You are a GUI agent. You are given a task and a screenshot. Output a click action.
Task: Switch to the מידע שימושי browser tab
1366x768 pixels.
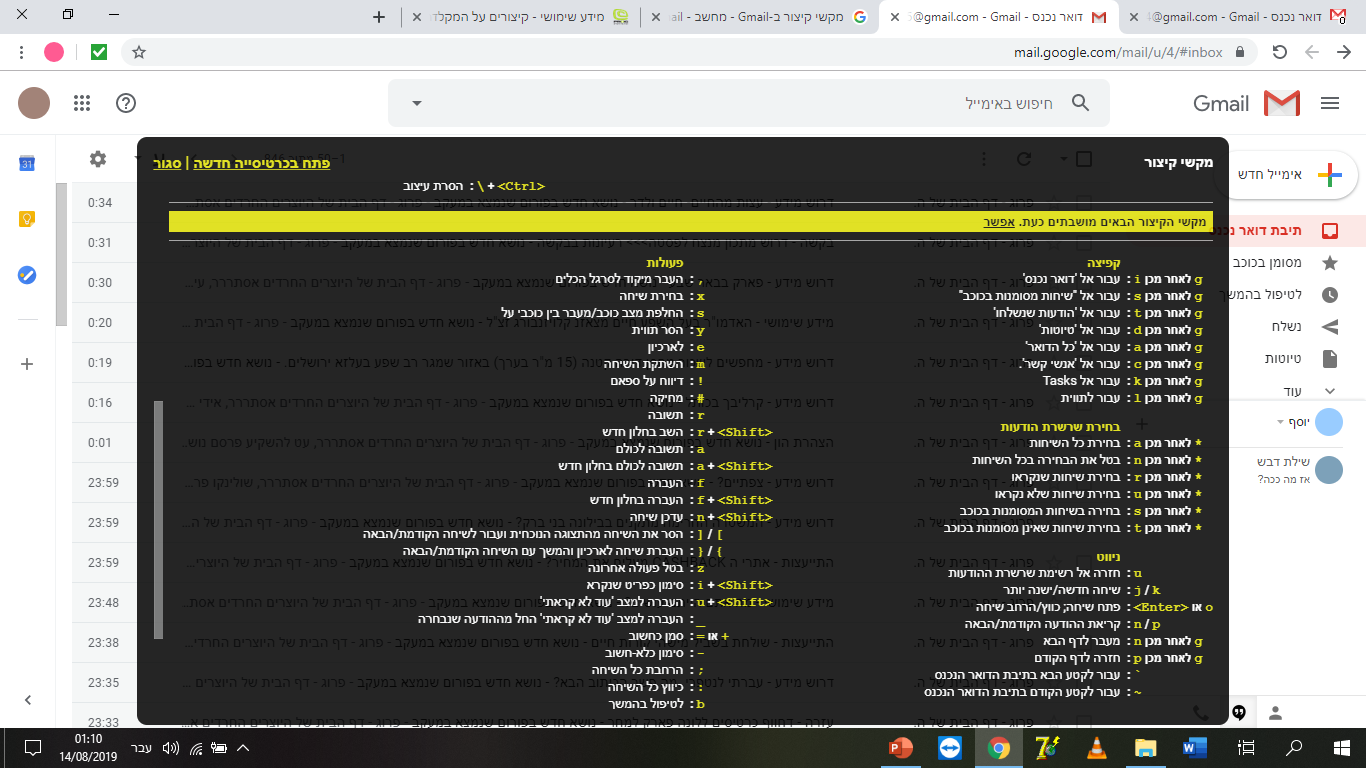coord(519,17)
